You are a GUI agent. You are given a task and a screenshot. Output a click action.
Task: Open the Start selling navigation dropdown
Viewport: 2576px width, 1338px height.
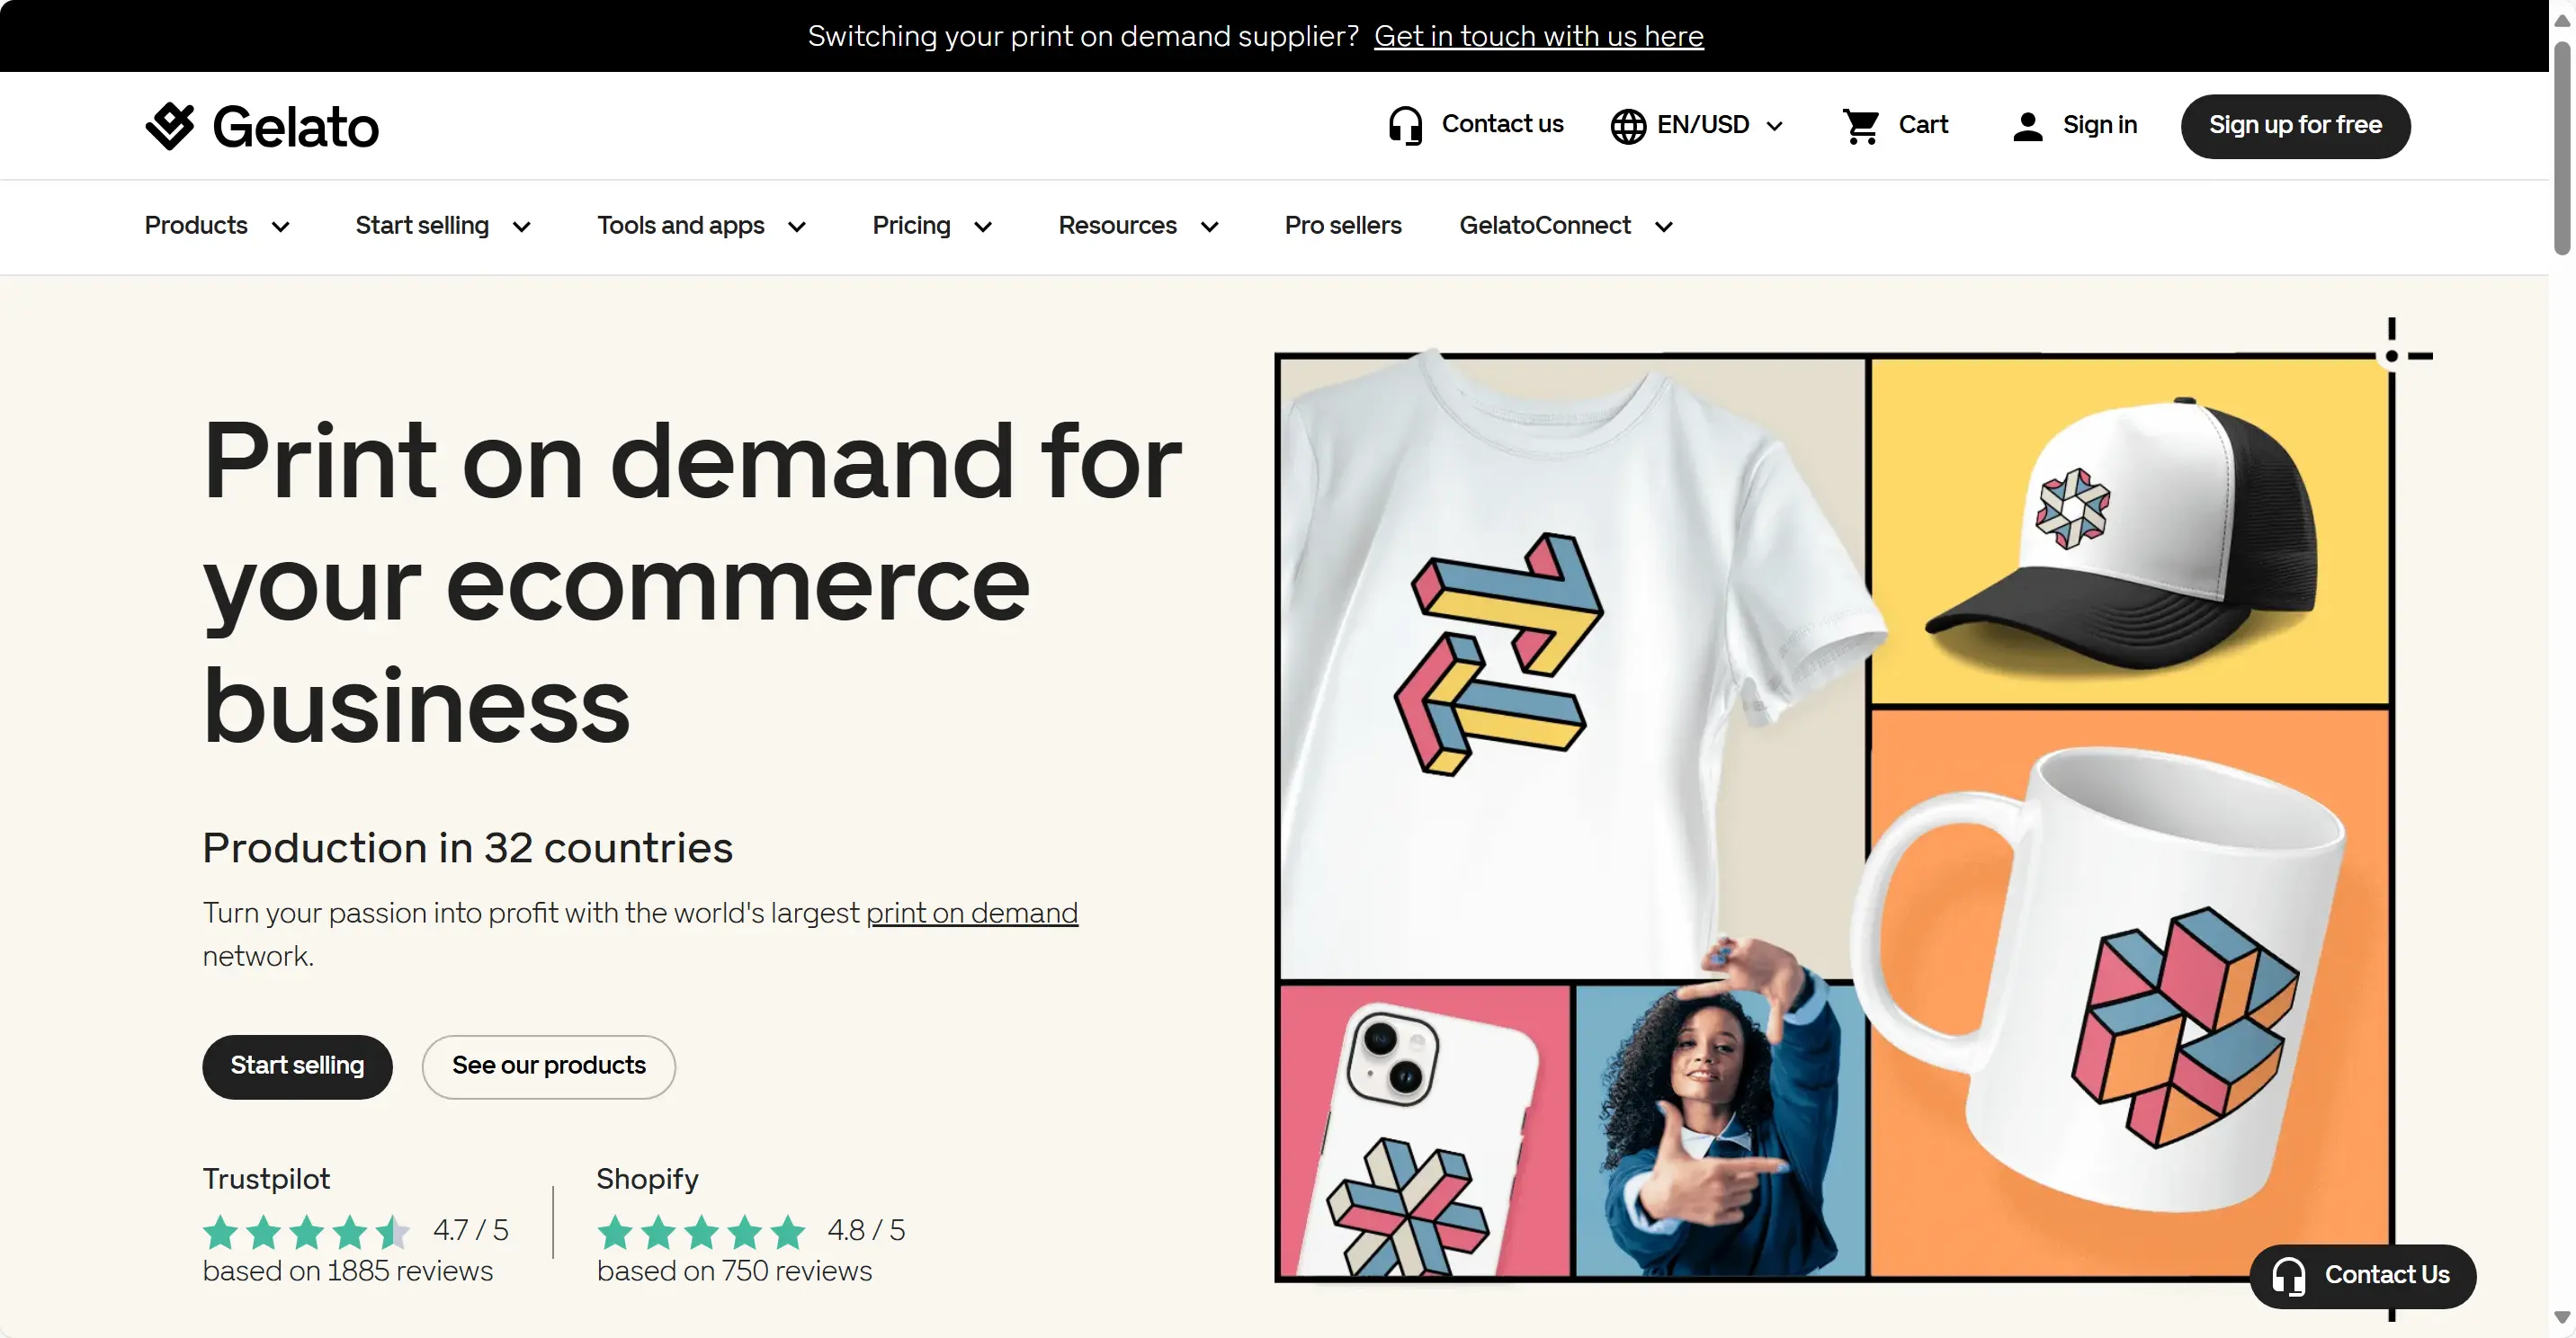(443, 226)
